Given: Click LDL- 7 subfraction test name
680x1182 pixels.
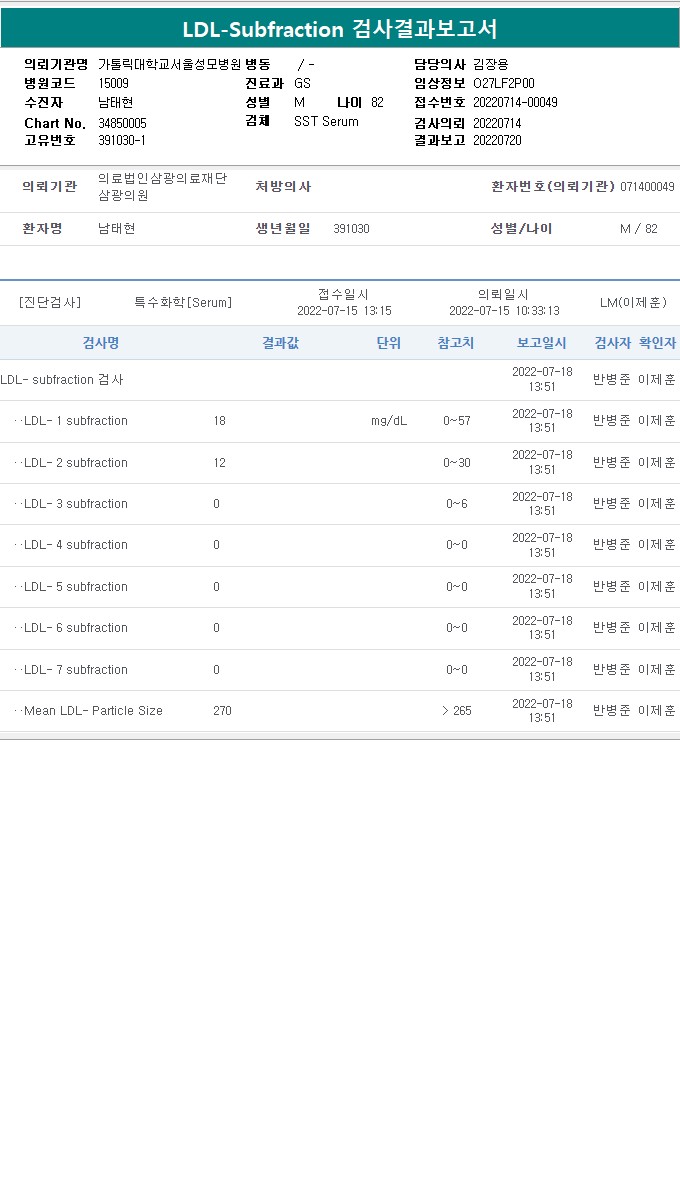Looking at the screenshot, I should (x=76, y=669).
